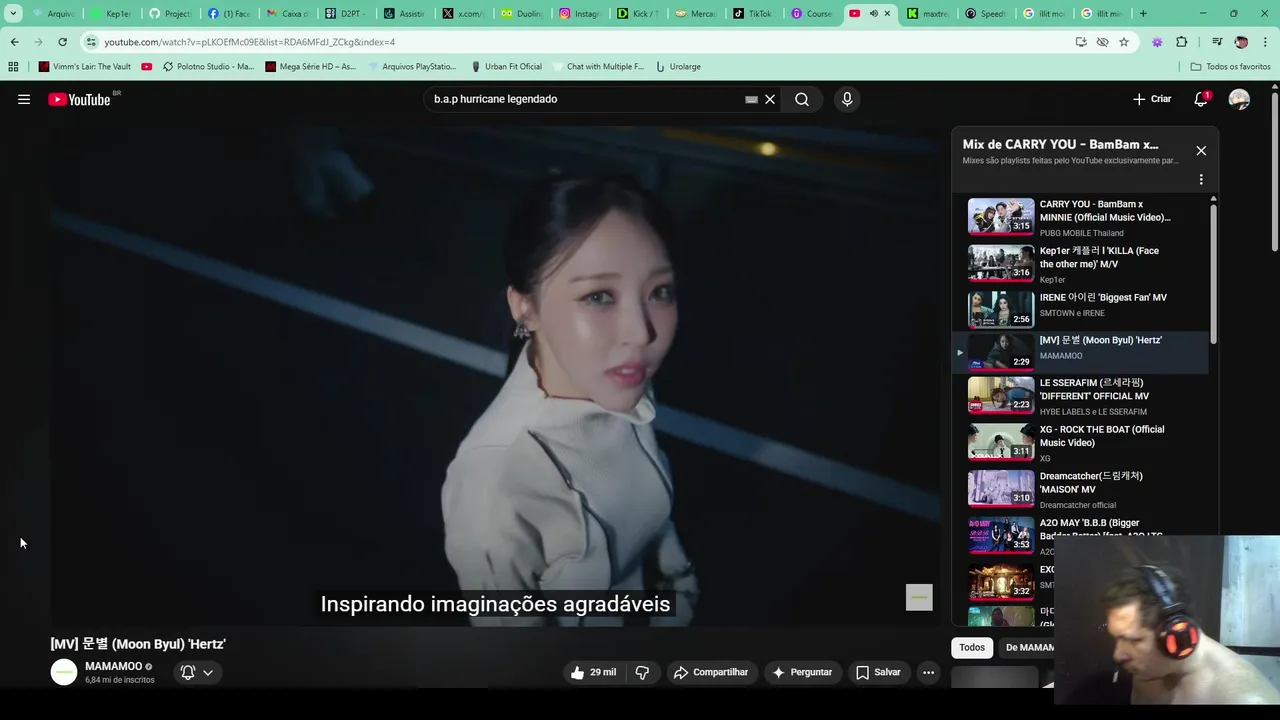Open the subscription notification bell dropdown
The image size is (1280, 720).
(x=197, y=672)
